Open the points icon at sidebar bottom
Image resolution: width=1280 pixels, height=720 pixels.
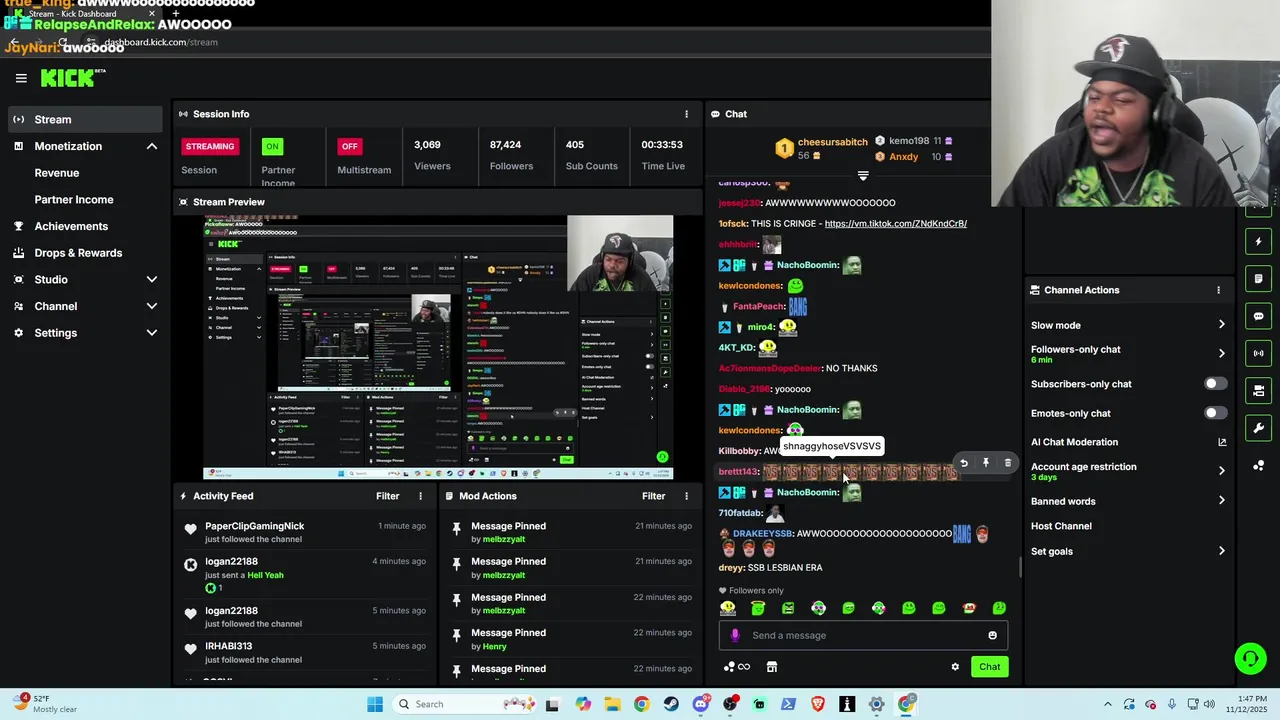[1259, 466]
